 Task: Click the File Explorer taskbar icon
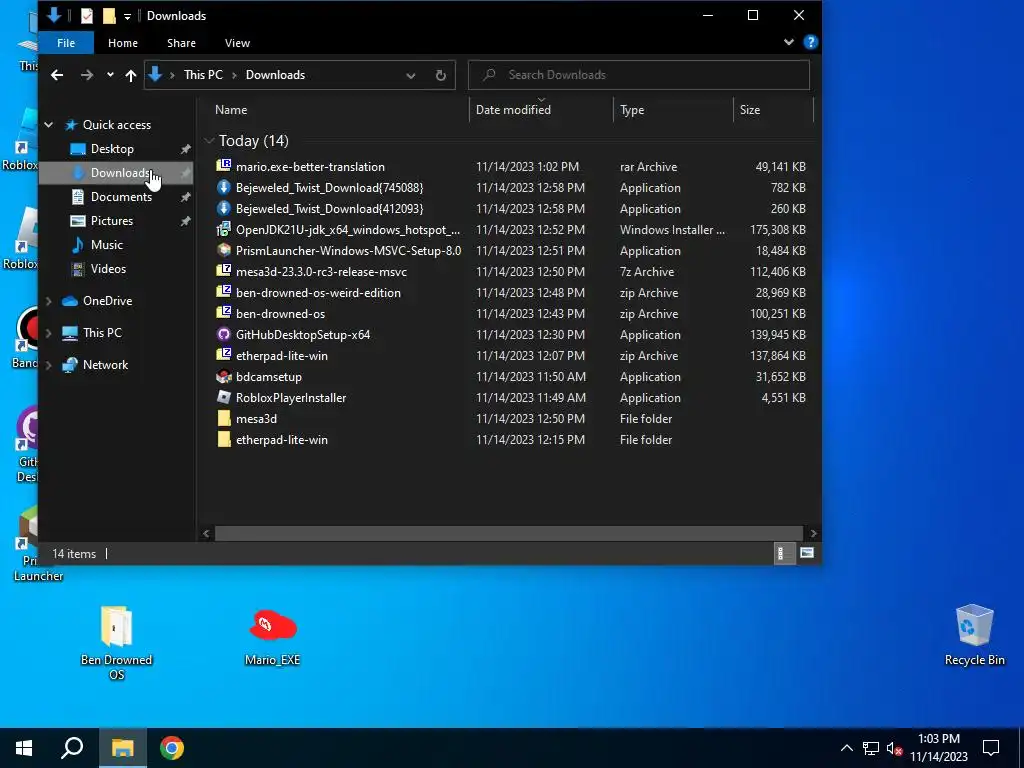pos(122,748)
